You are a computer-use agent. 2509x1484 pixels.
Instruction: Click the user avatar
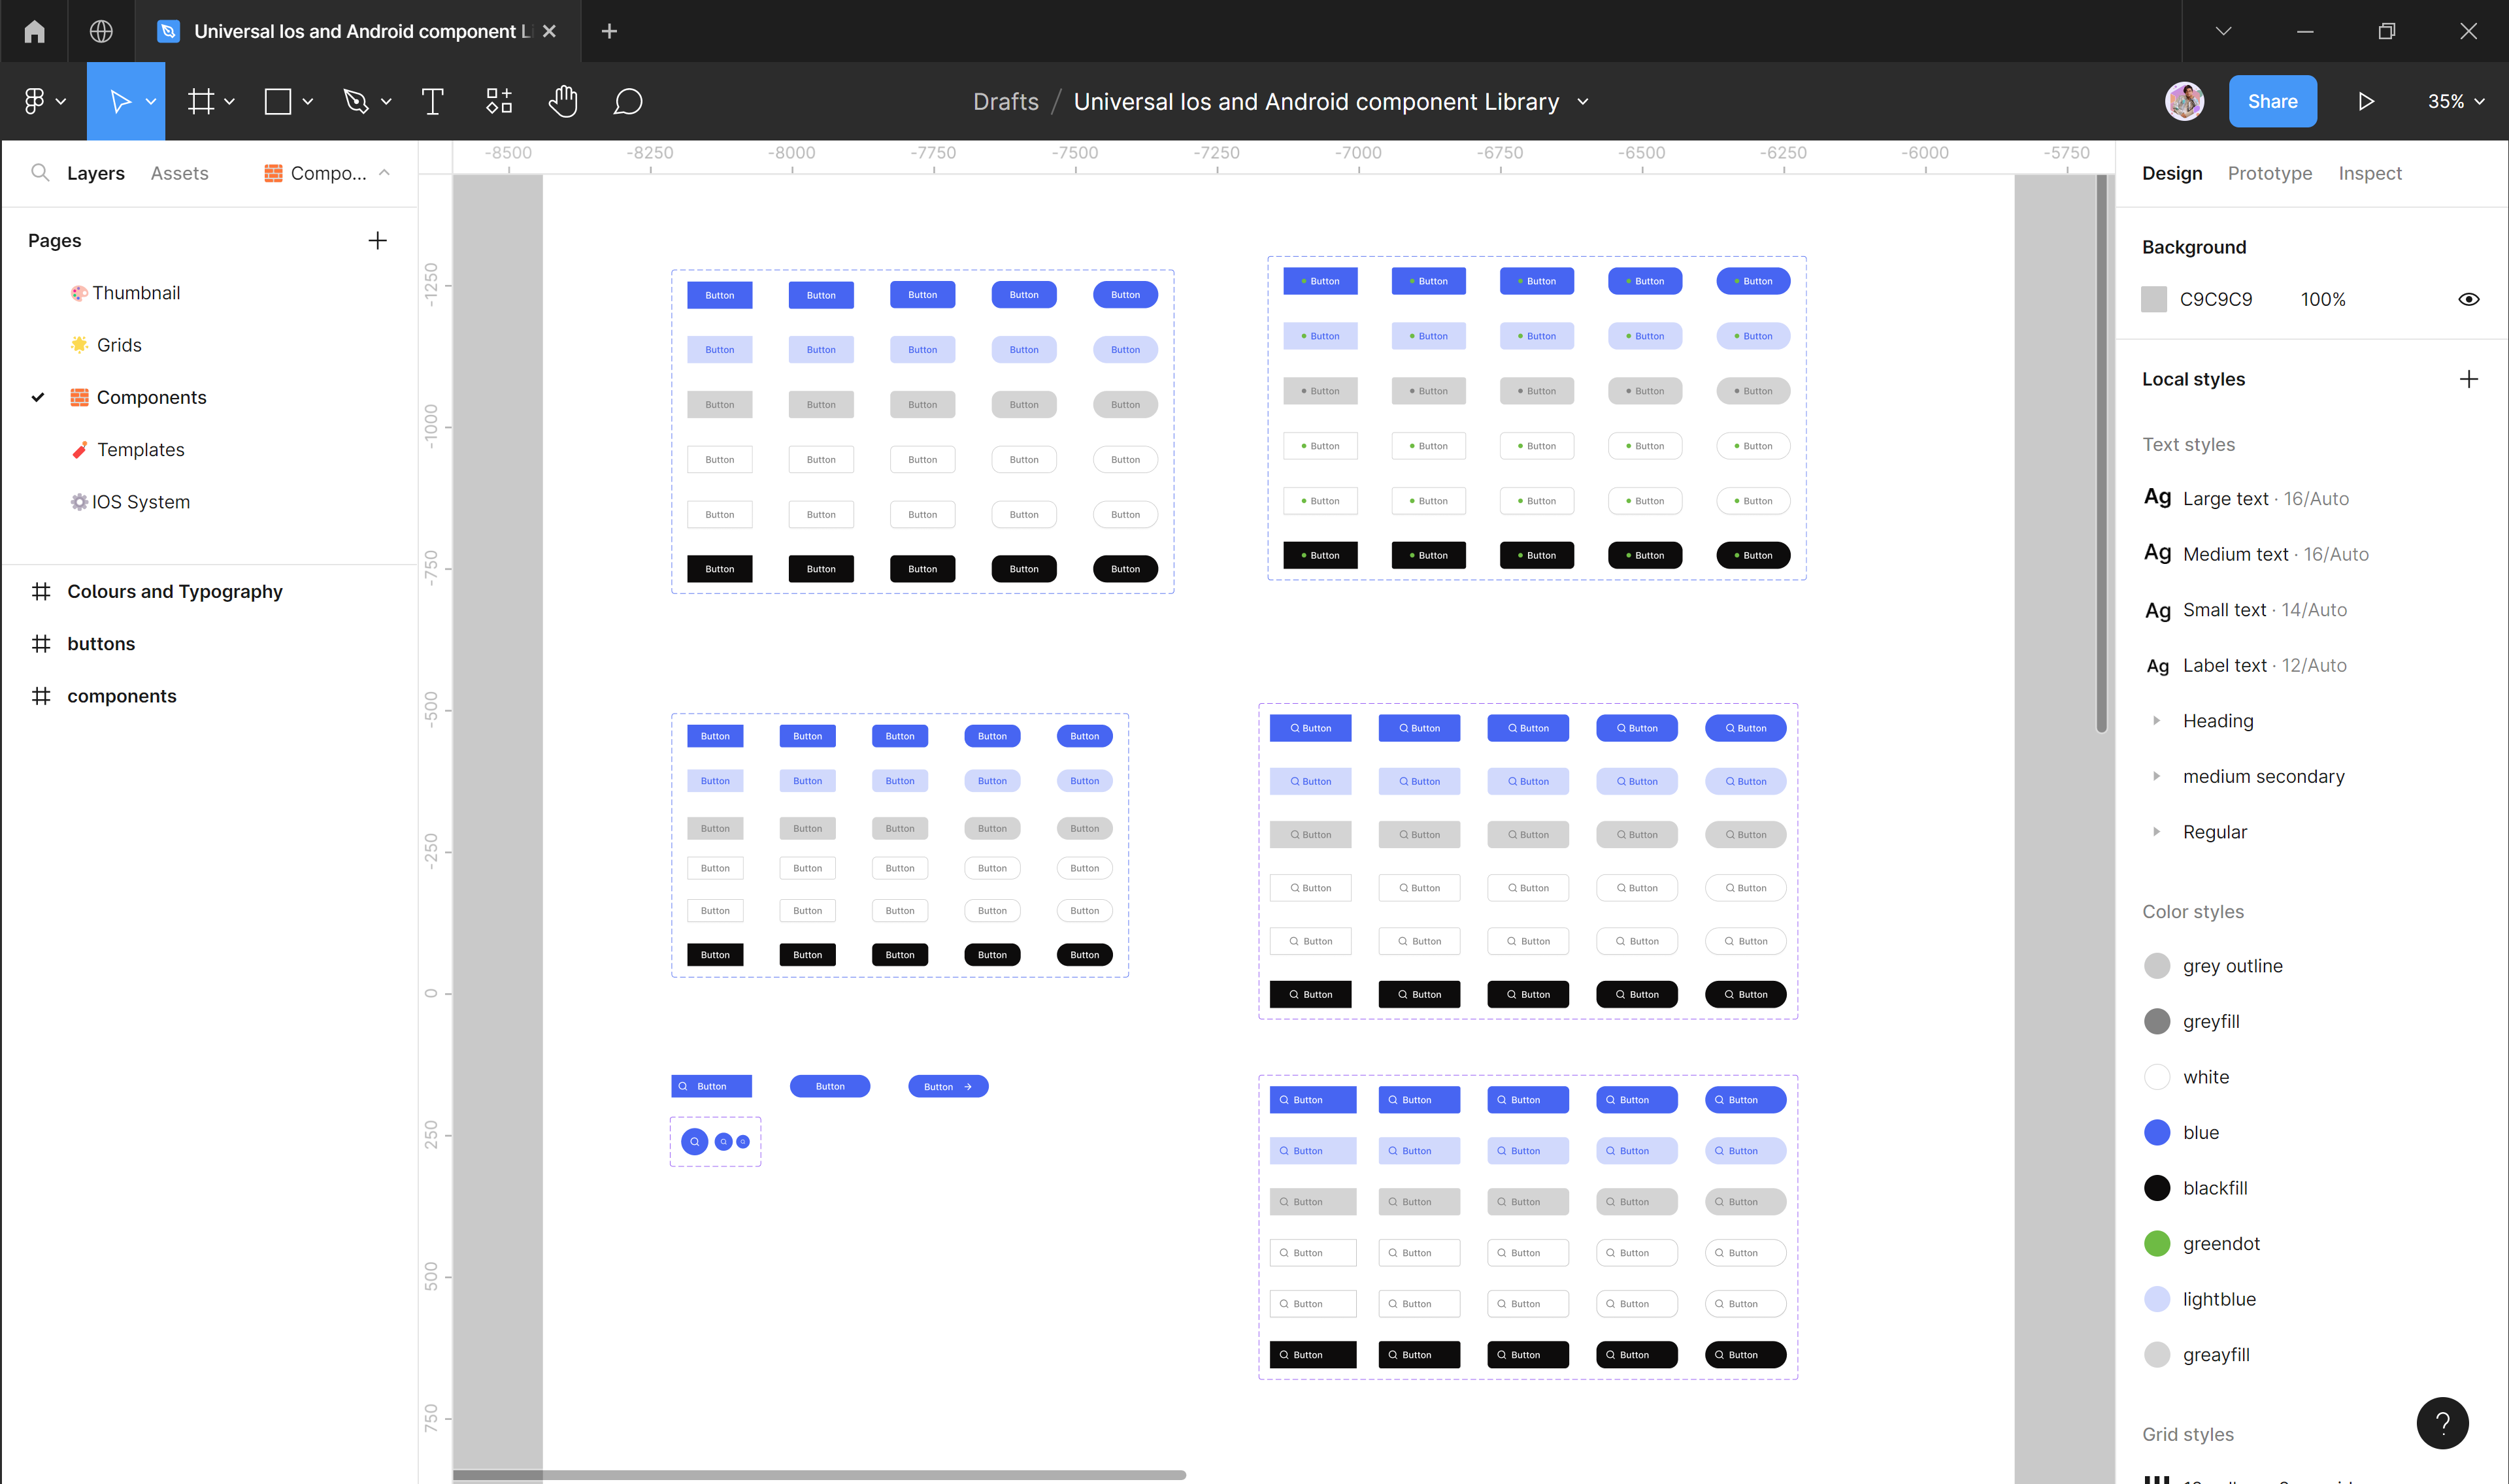2185,101
